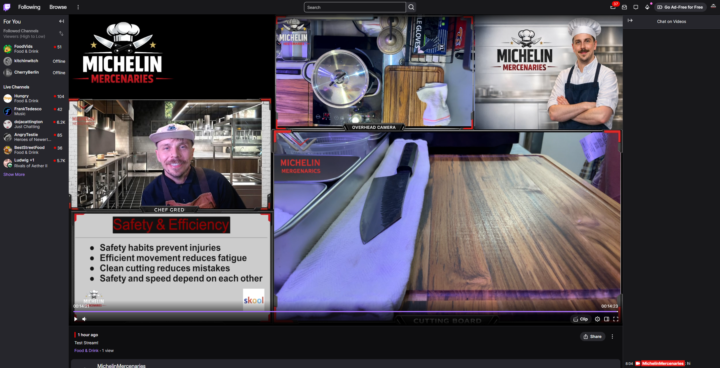Open the Food & Drink category link
Screen dimensions: 720x368
click(86, 351)
